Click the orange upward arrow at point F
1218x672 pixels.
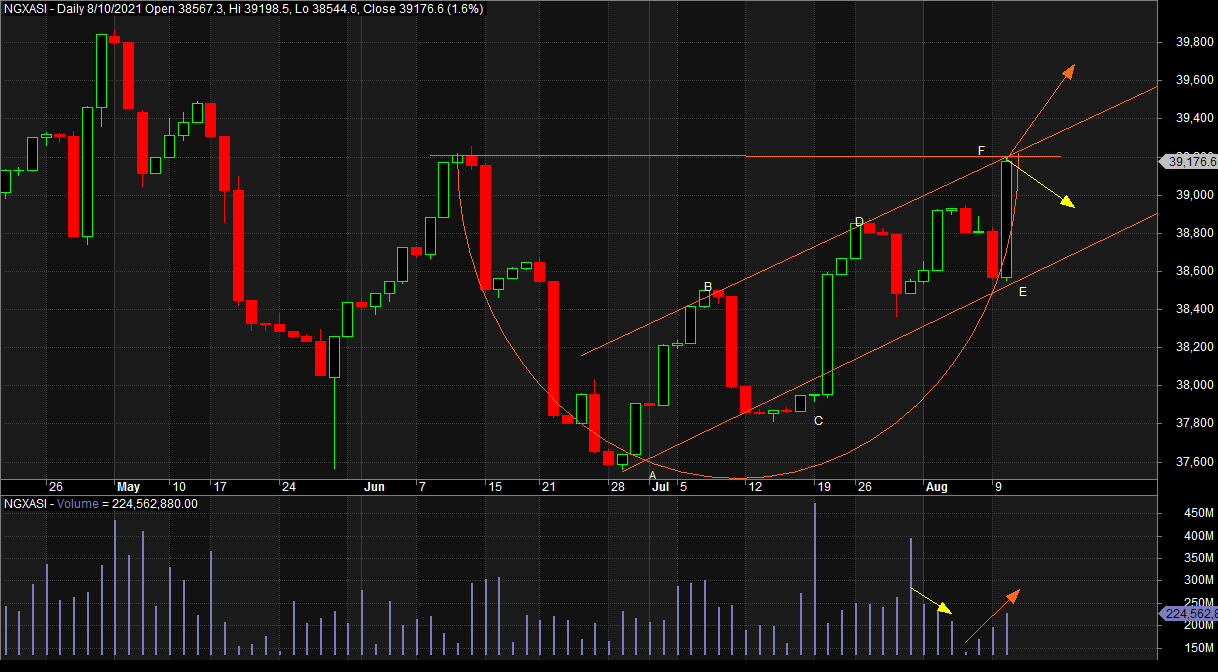1046,108
